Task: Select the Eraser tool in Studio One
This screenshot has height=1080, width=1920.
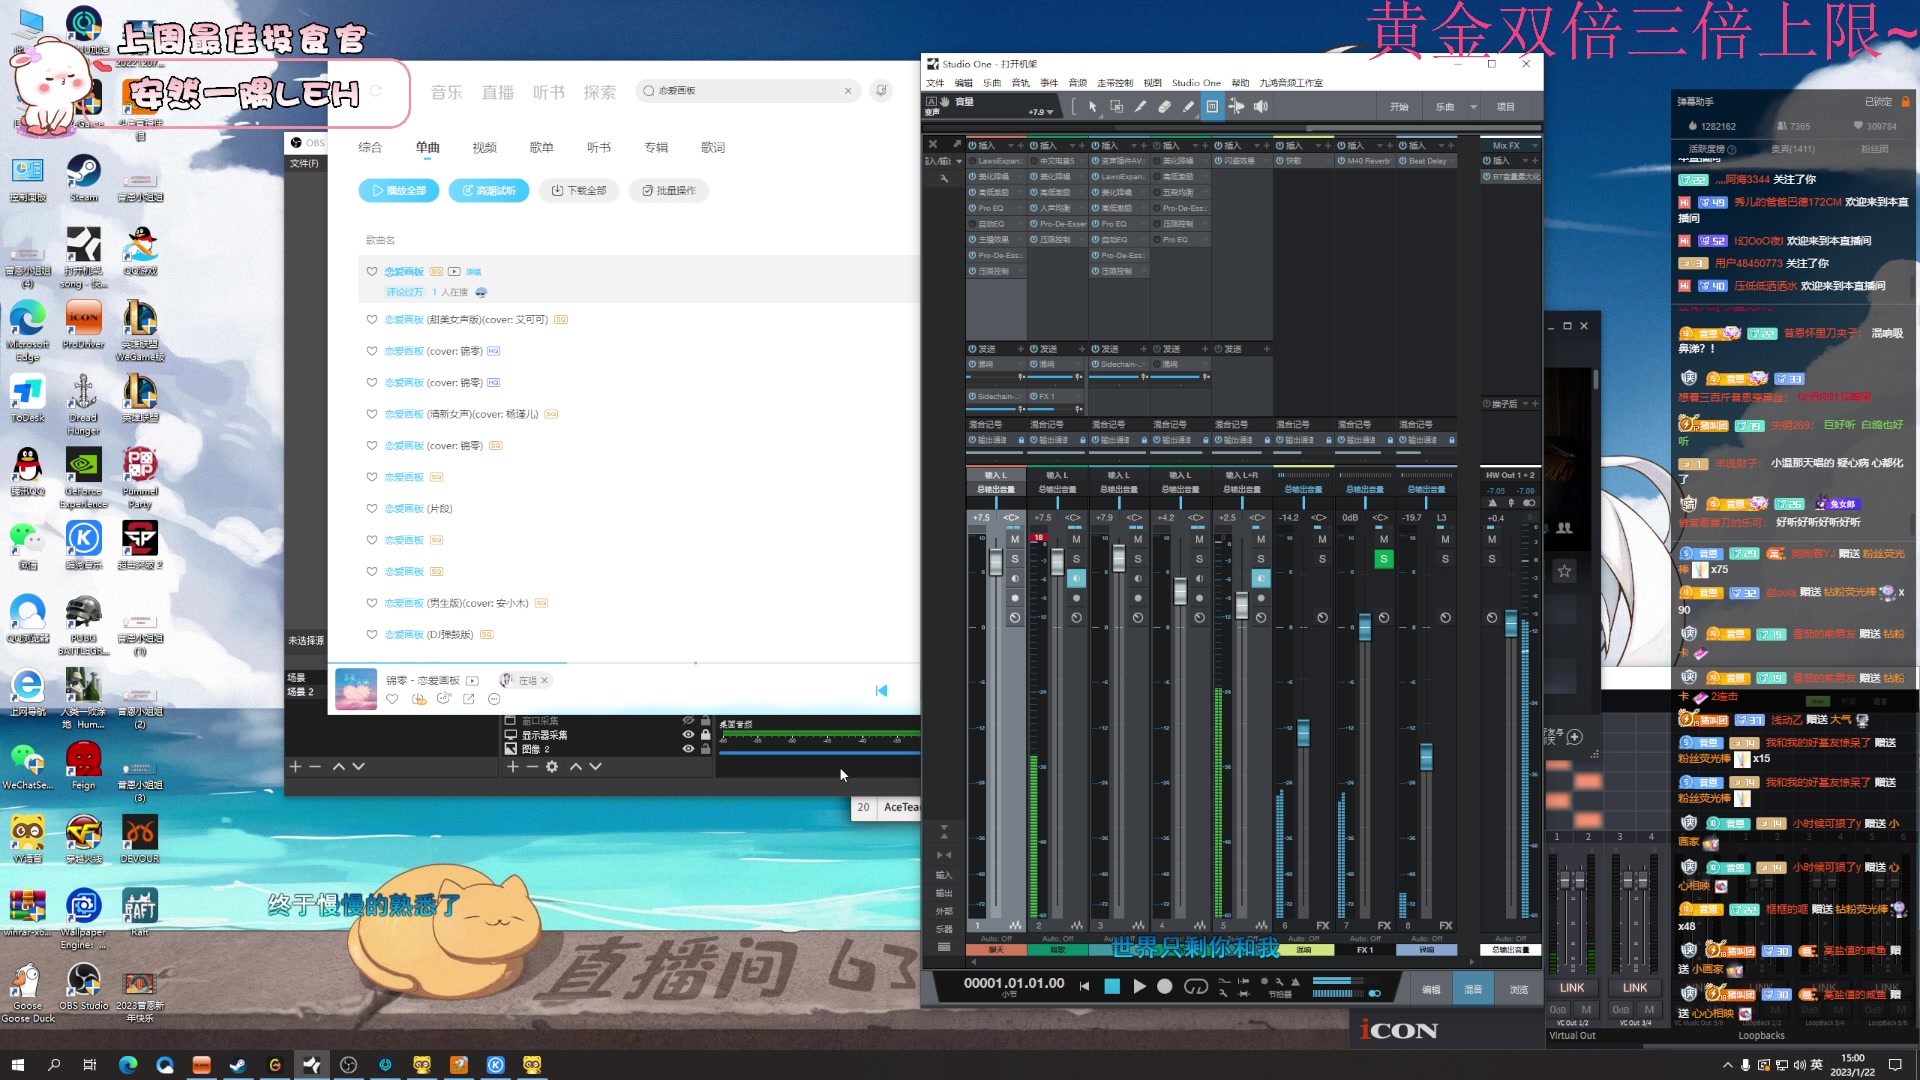Action: [1164, 107]
